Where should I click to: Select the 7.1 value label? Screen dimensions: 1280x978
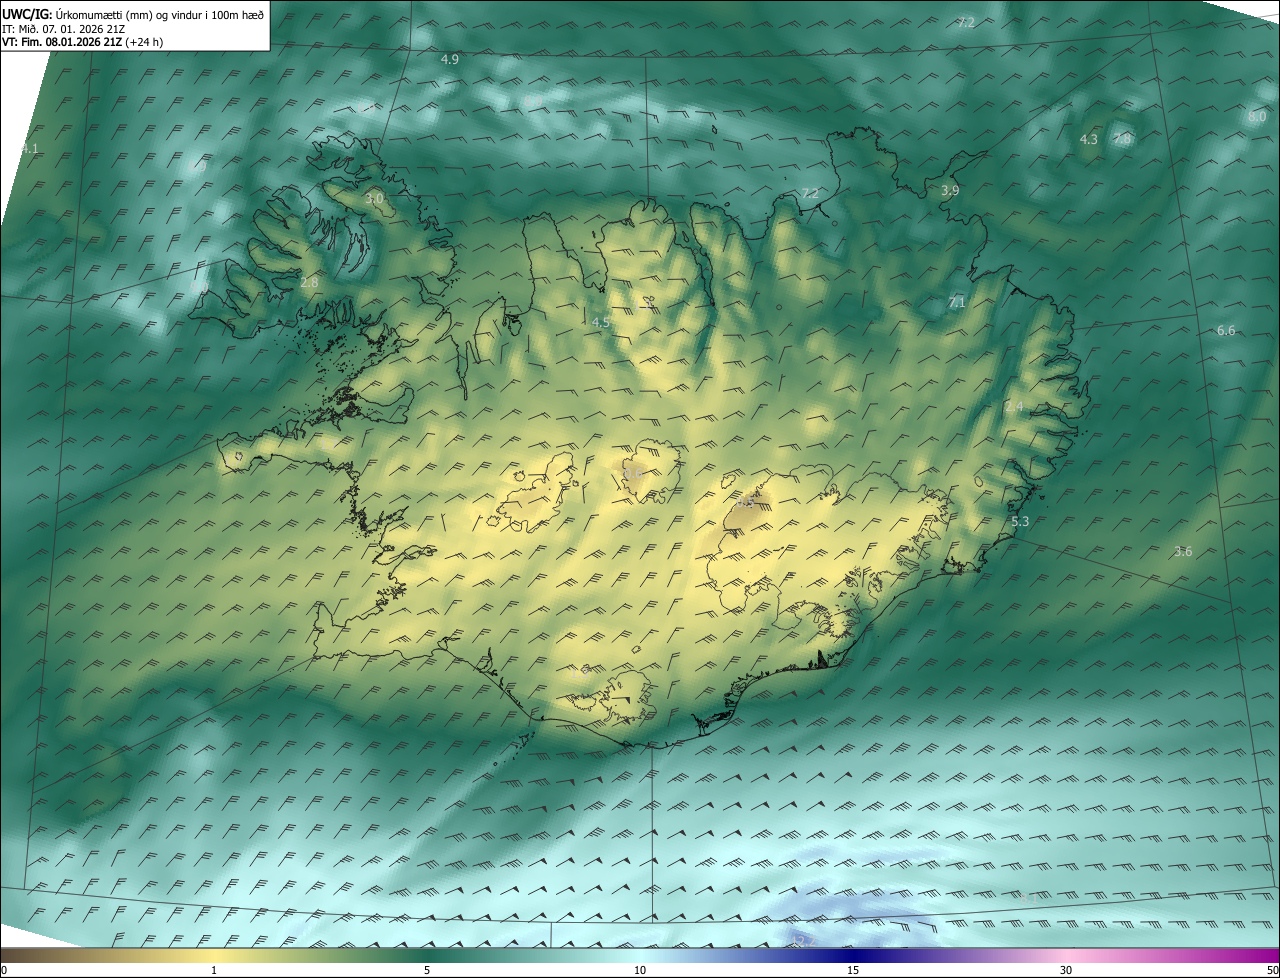[x=956, y=303]
